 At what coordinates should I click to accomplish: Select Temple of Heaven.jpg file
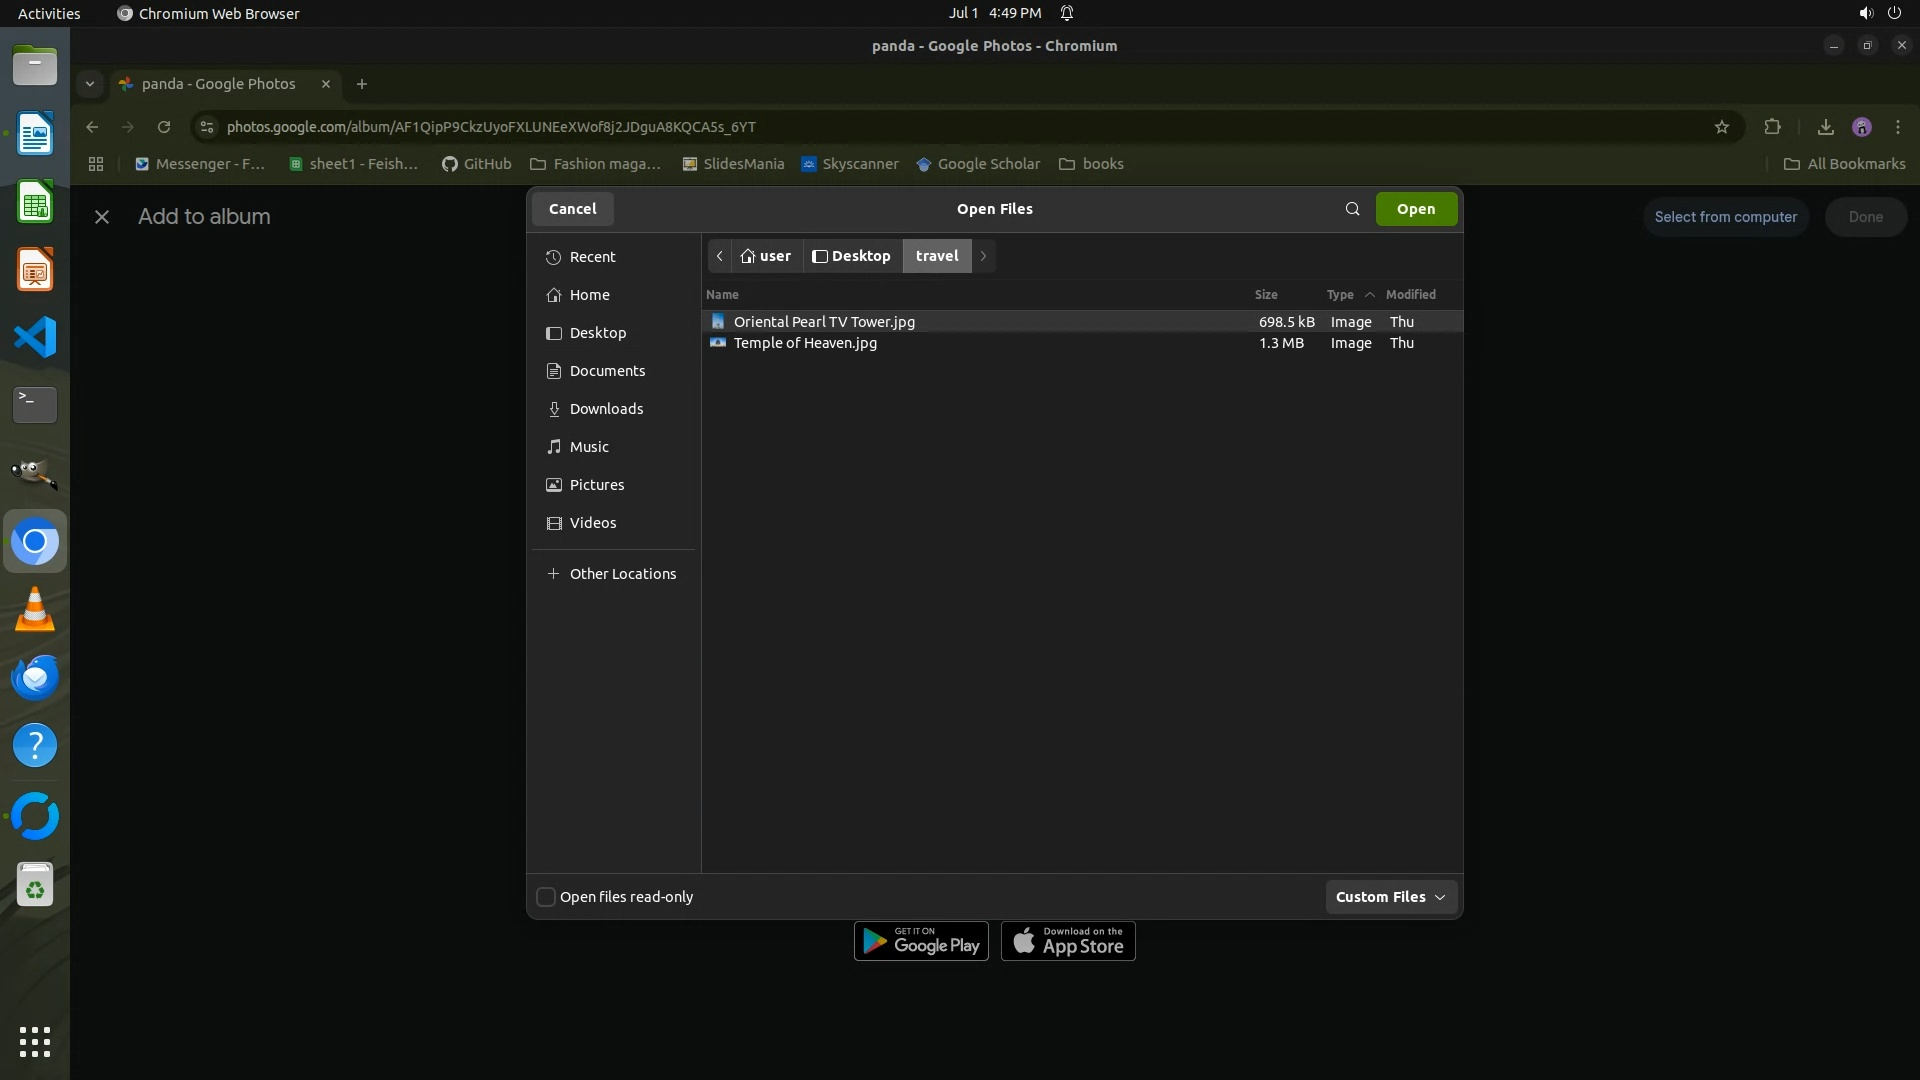[805, 343]
